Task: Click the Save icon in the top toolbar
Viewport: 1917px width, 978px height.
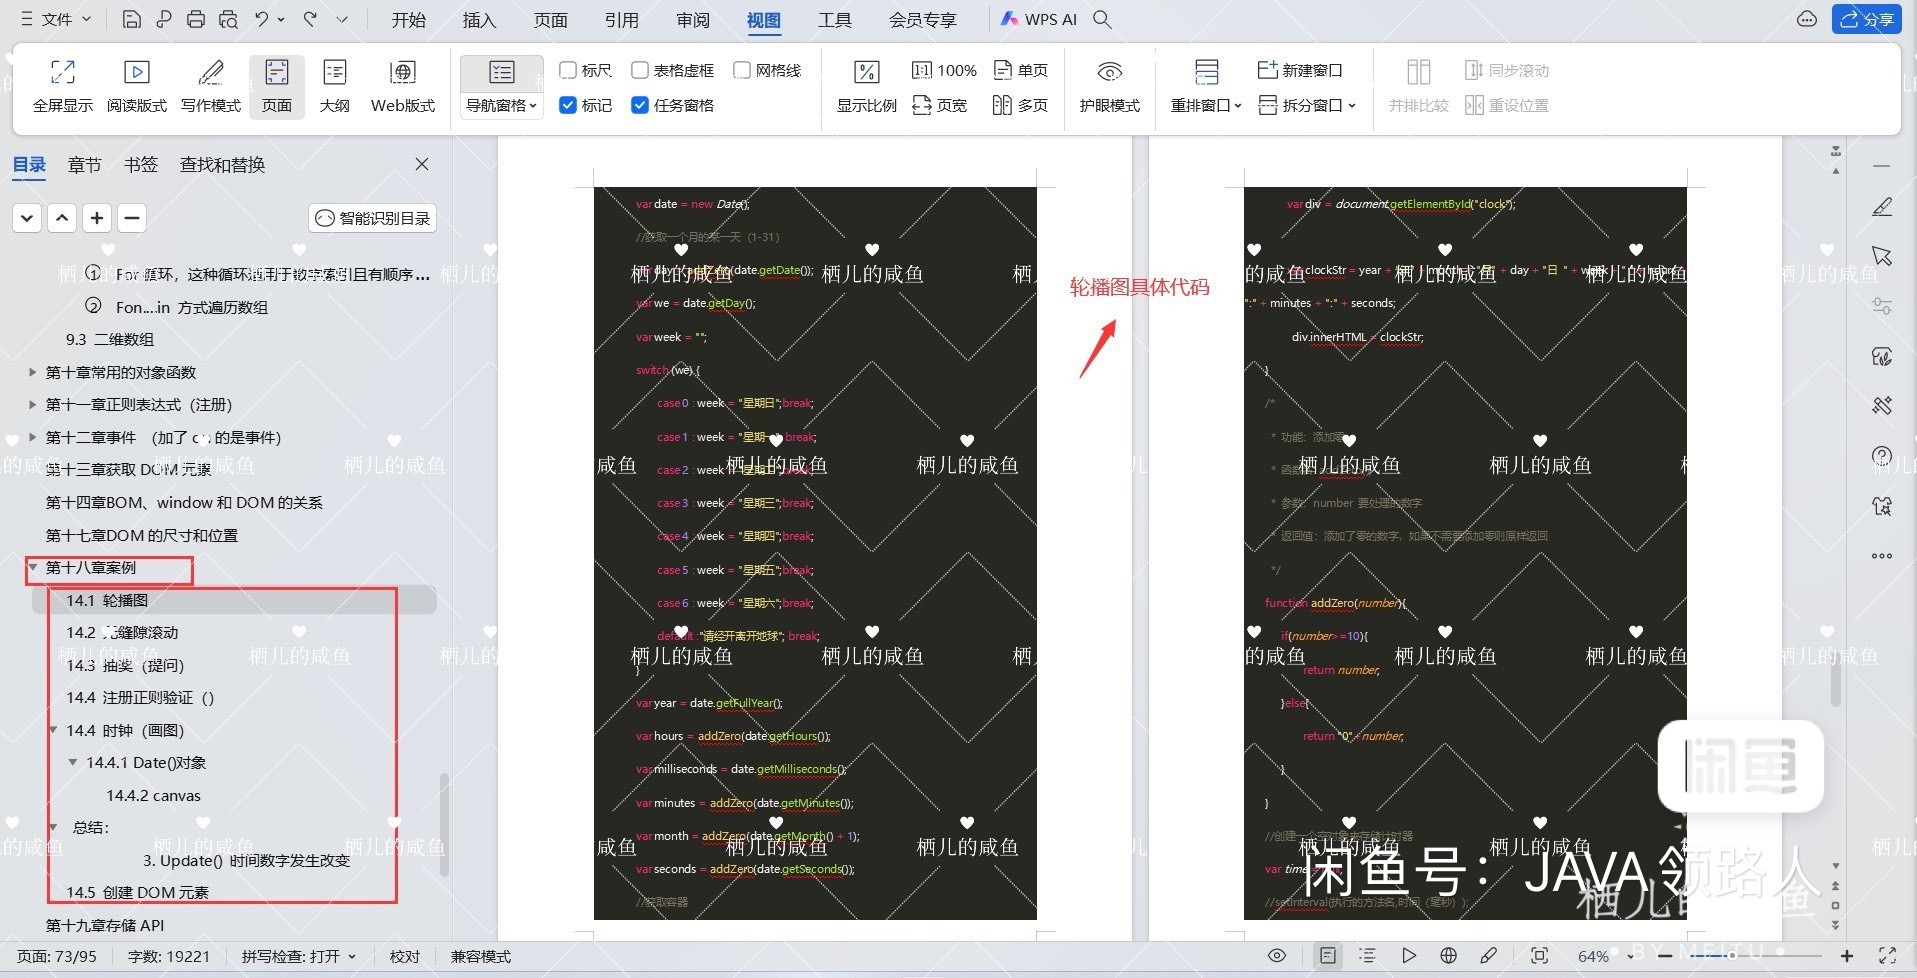Action: pos(131,19)
